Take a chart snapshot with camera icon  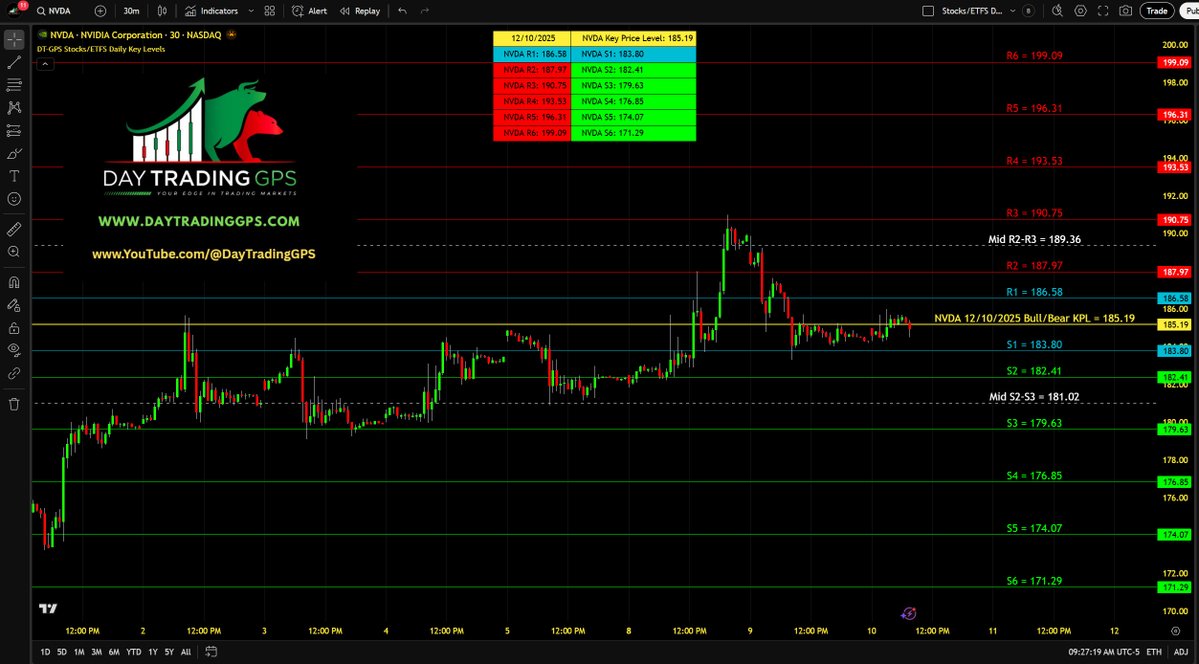pos(1126,11)
